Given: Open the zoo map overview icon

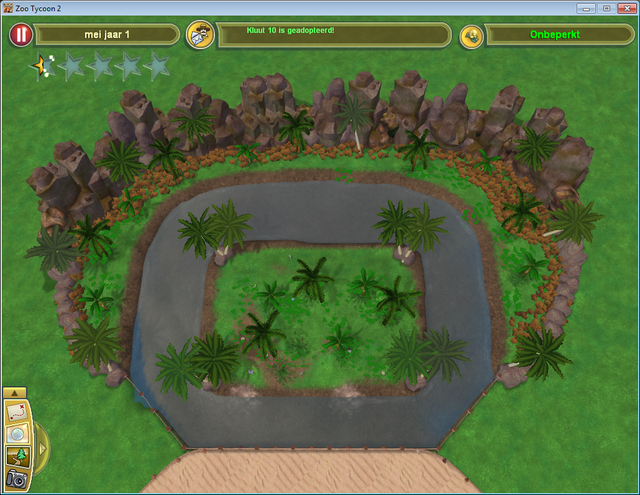Looking at the screenshot, I should tap(17, 411).
